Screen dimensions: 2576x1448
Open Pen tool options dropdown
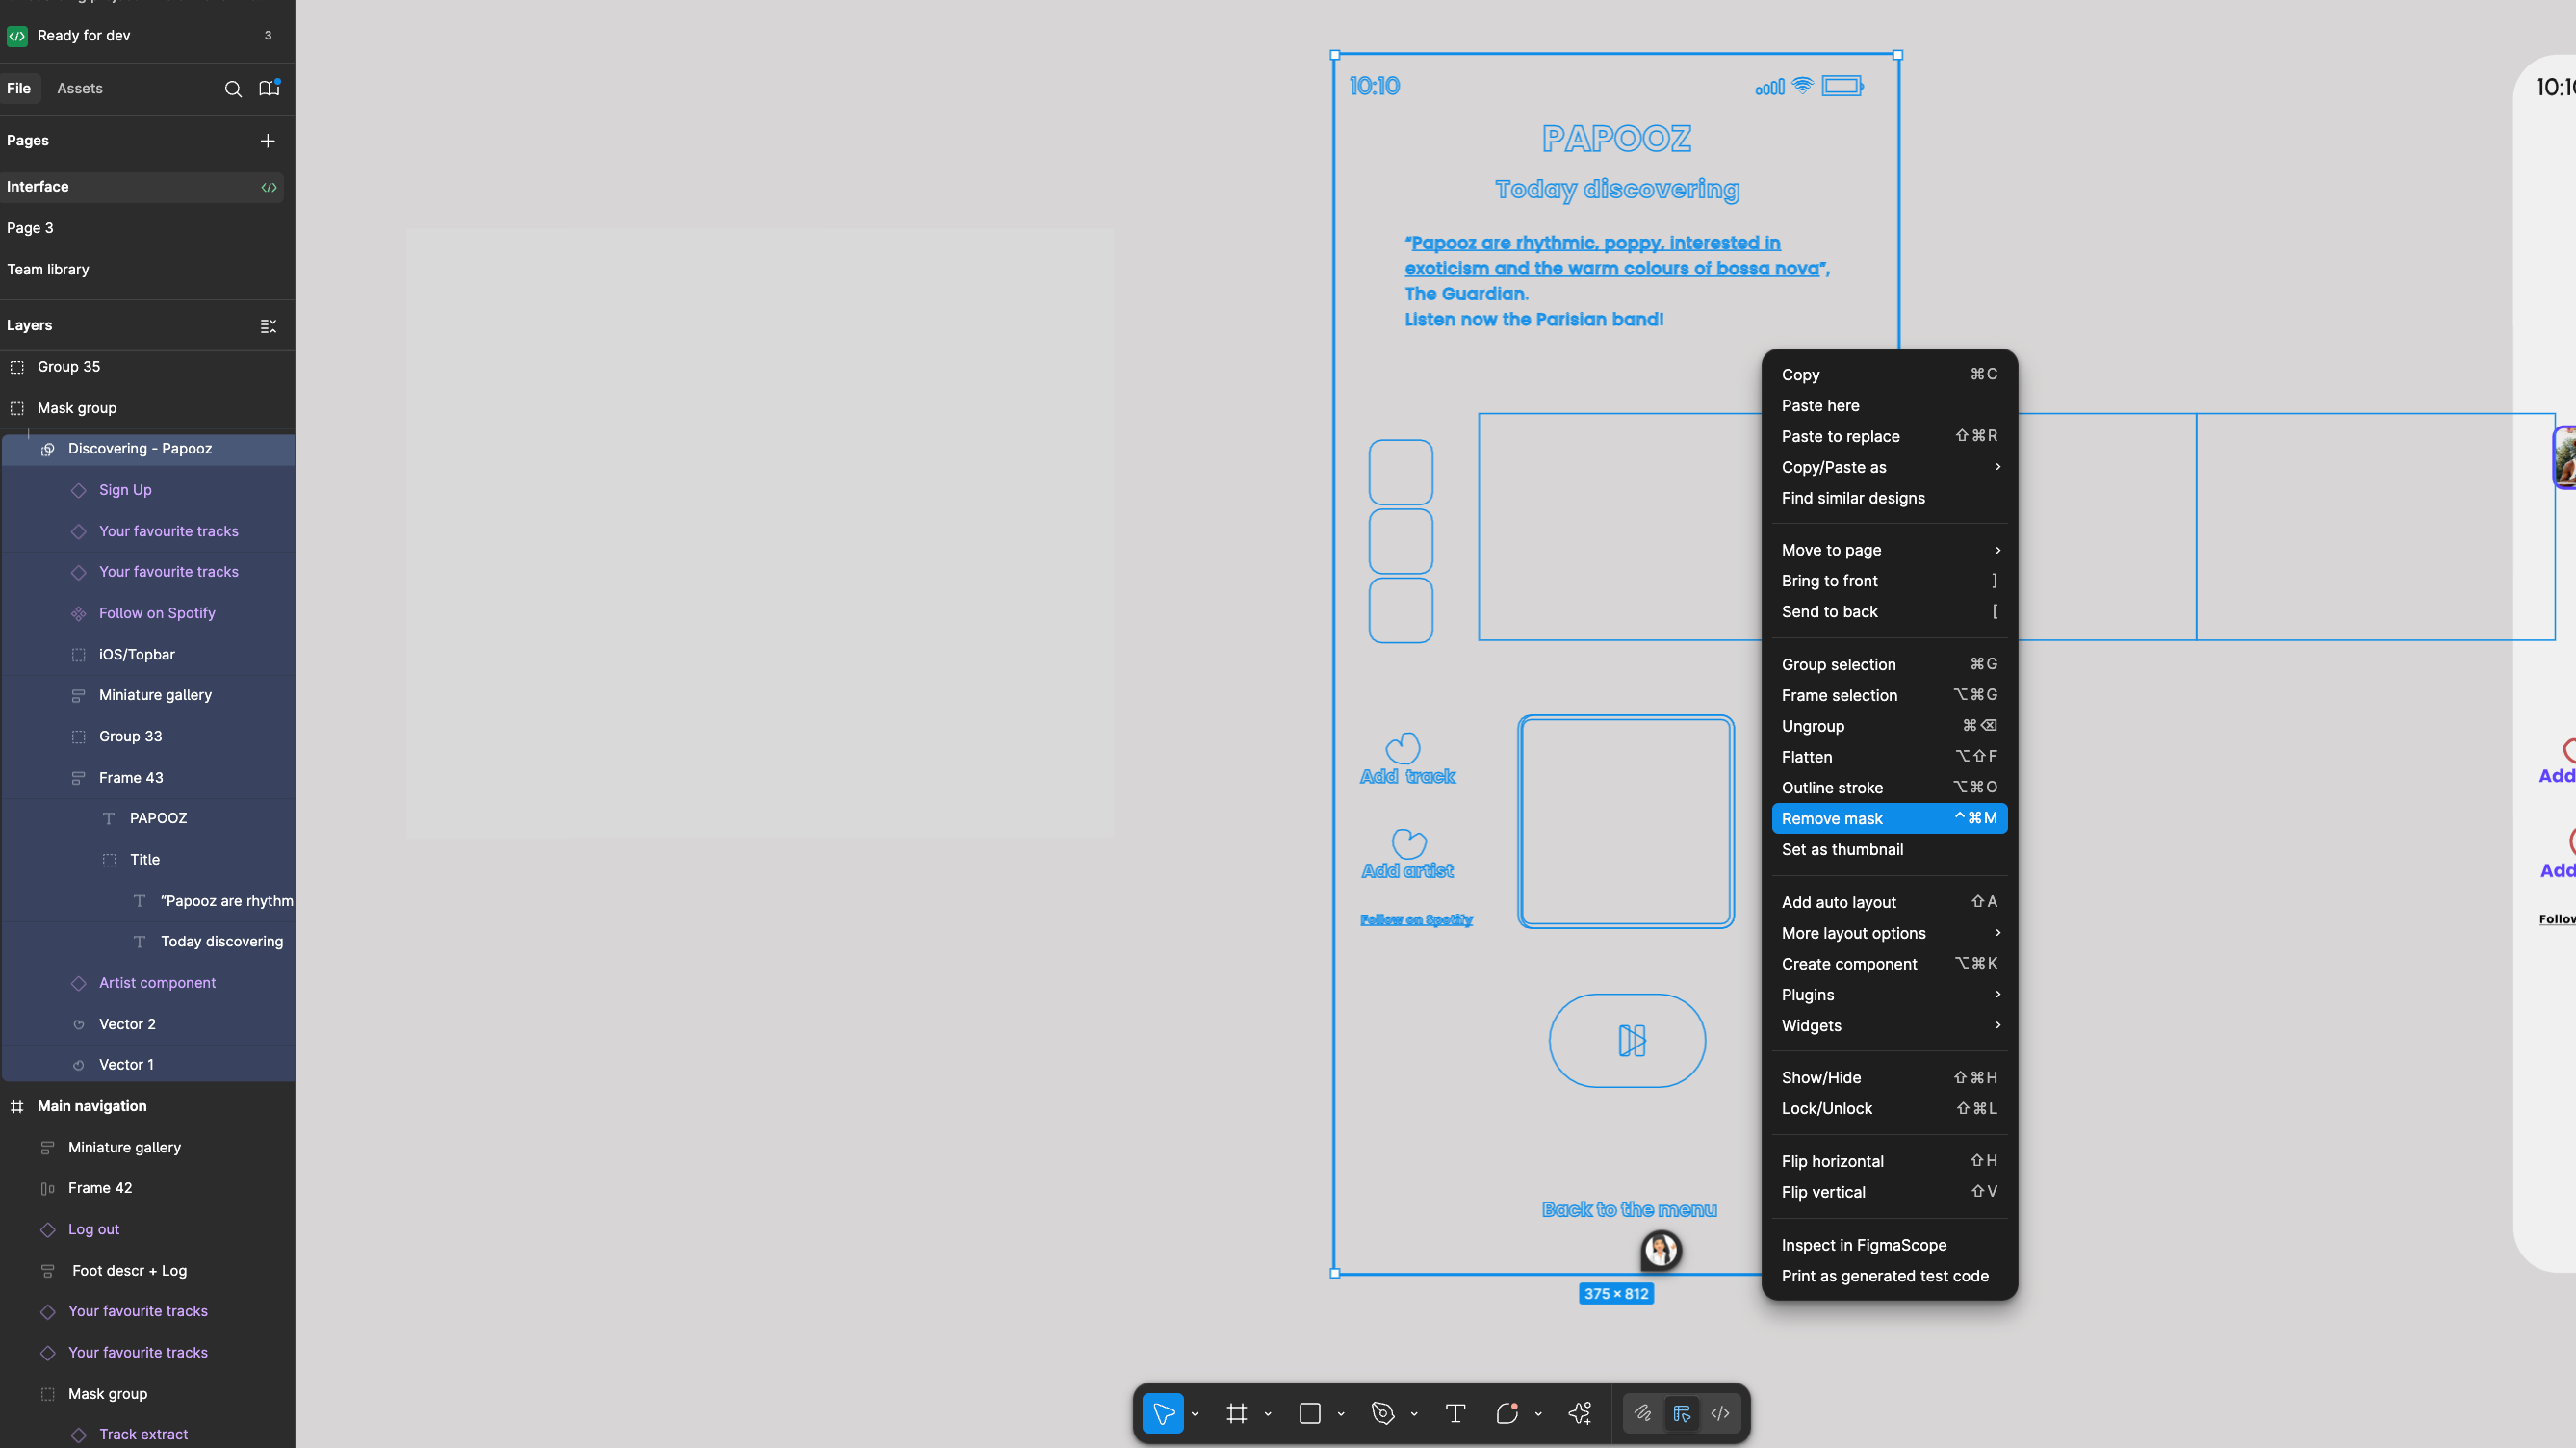click(x=1414, y=1414)
